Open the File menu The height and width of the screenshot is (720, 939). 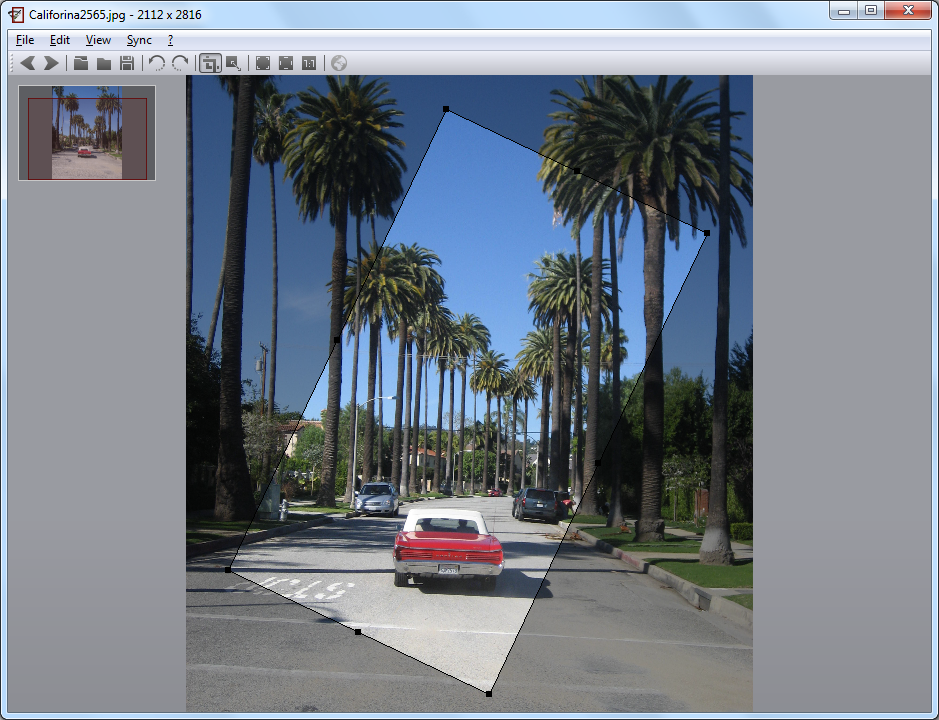25,40
